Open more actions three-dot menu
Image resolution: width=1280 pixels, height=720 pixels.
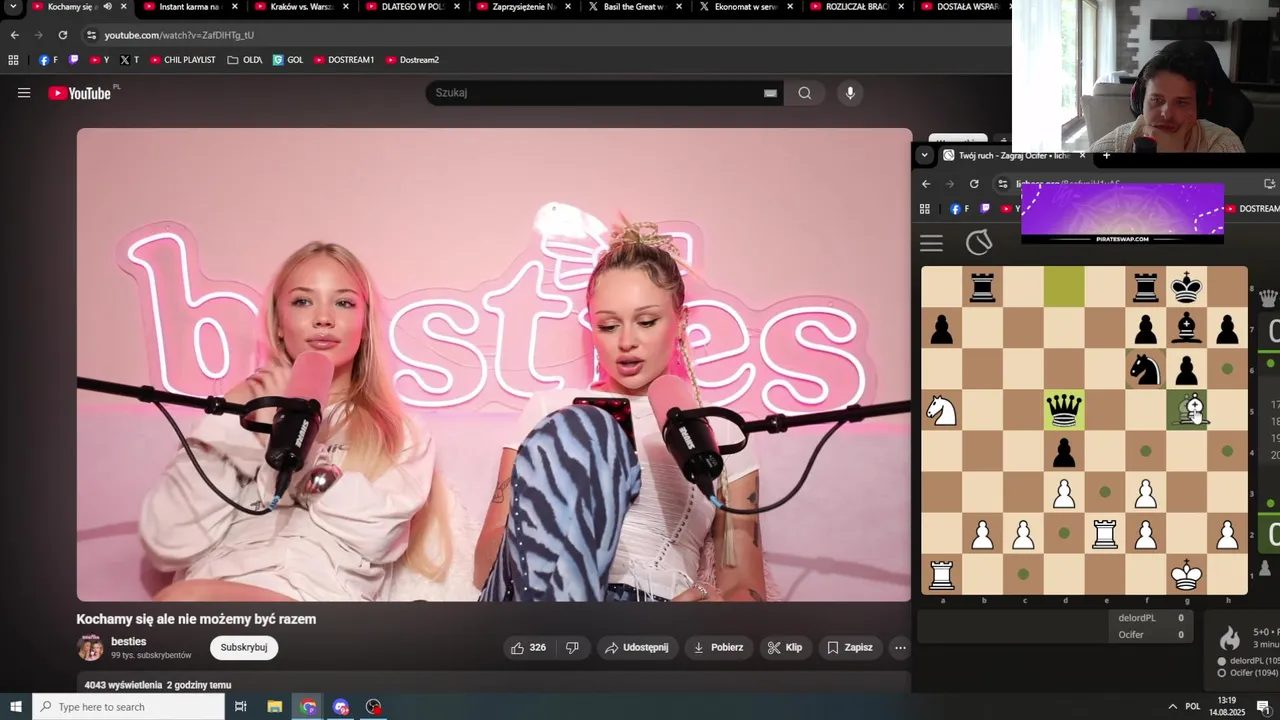click(900, 648)
